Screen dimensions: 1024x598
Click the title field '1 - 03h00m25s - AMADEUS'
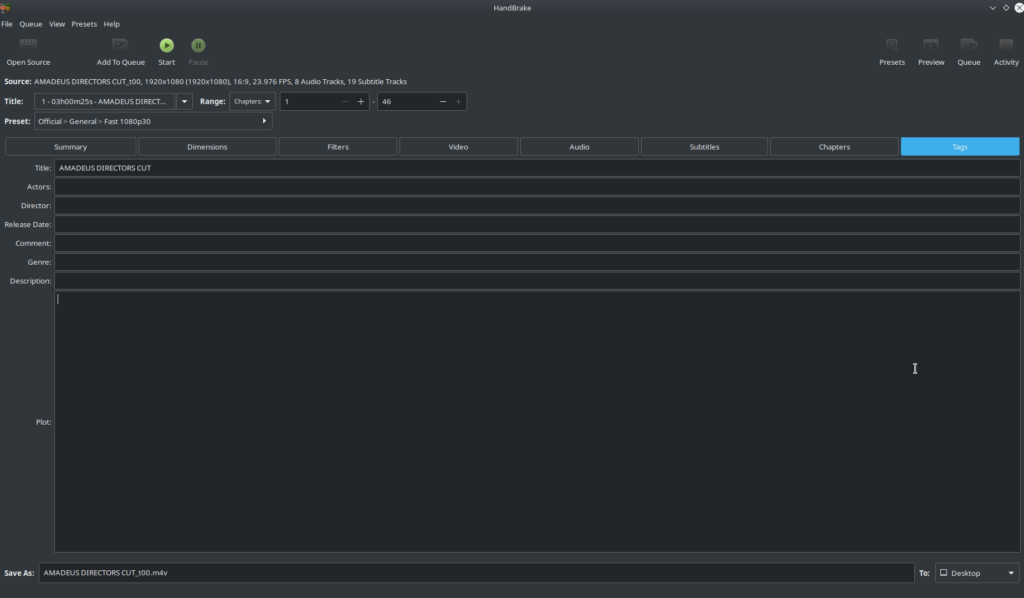(x=104, y=101)
